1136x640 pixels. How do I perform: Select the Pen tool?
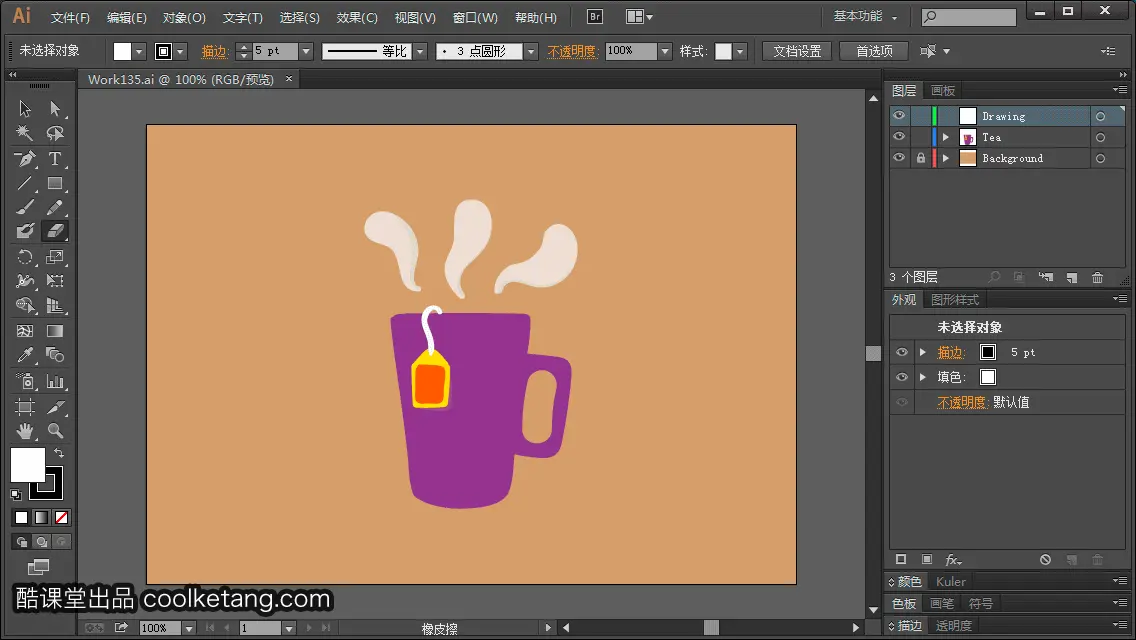point(25,158)
